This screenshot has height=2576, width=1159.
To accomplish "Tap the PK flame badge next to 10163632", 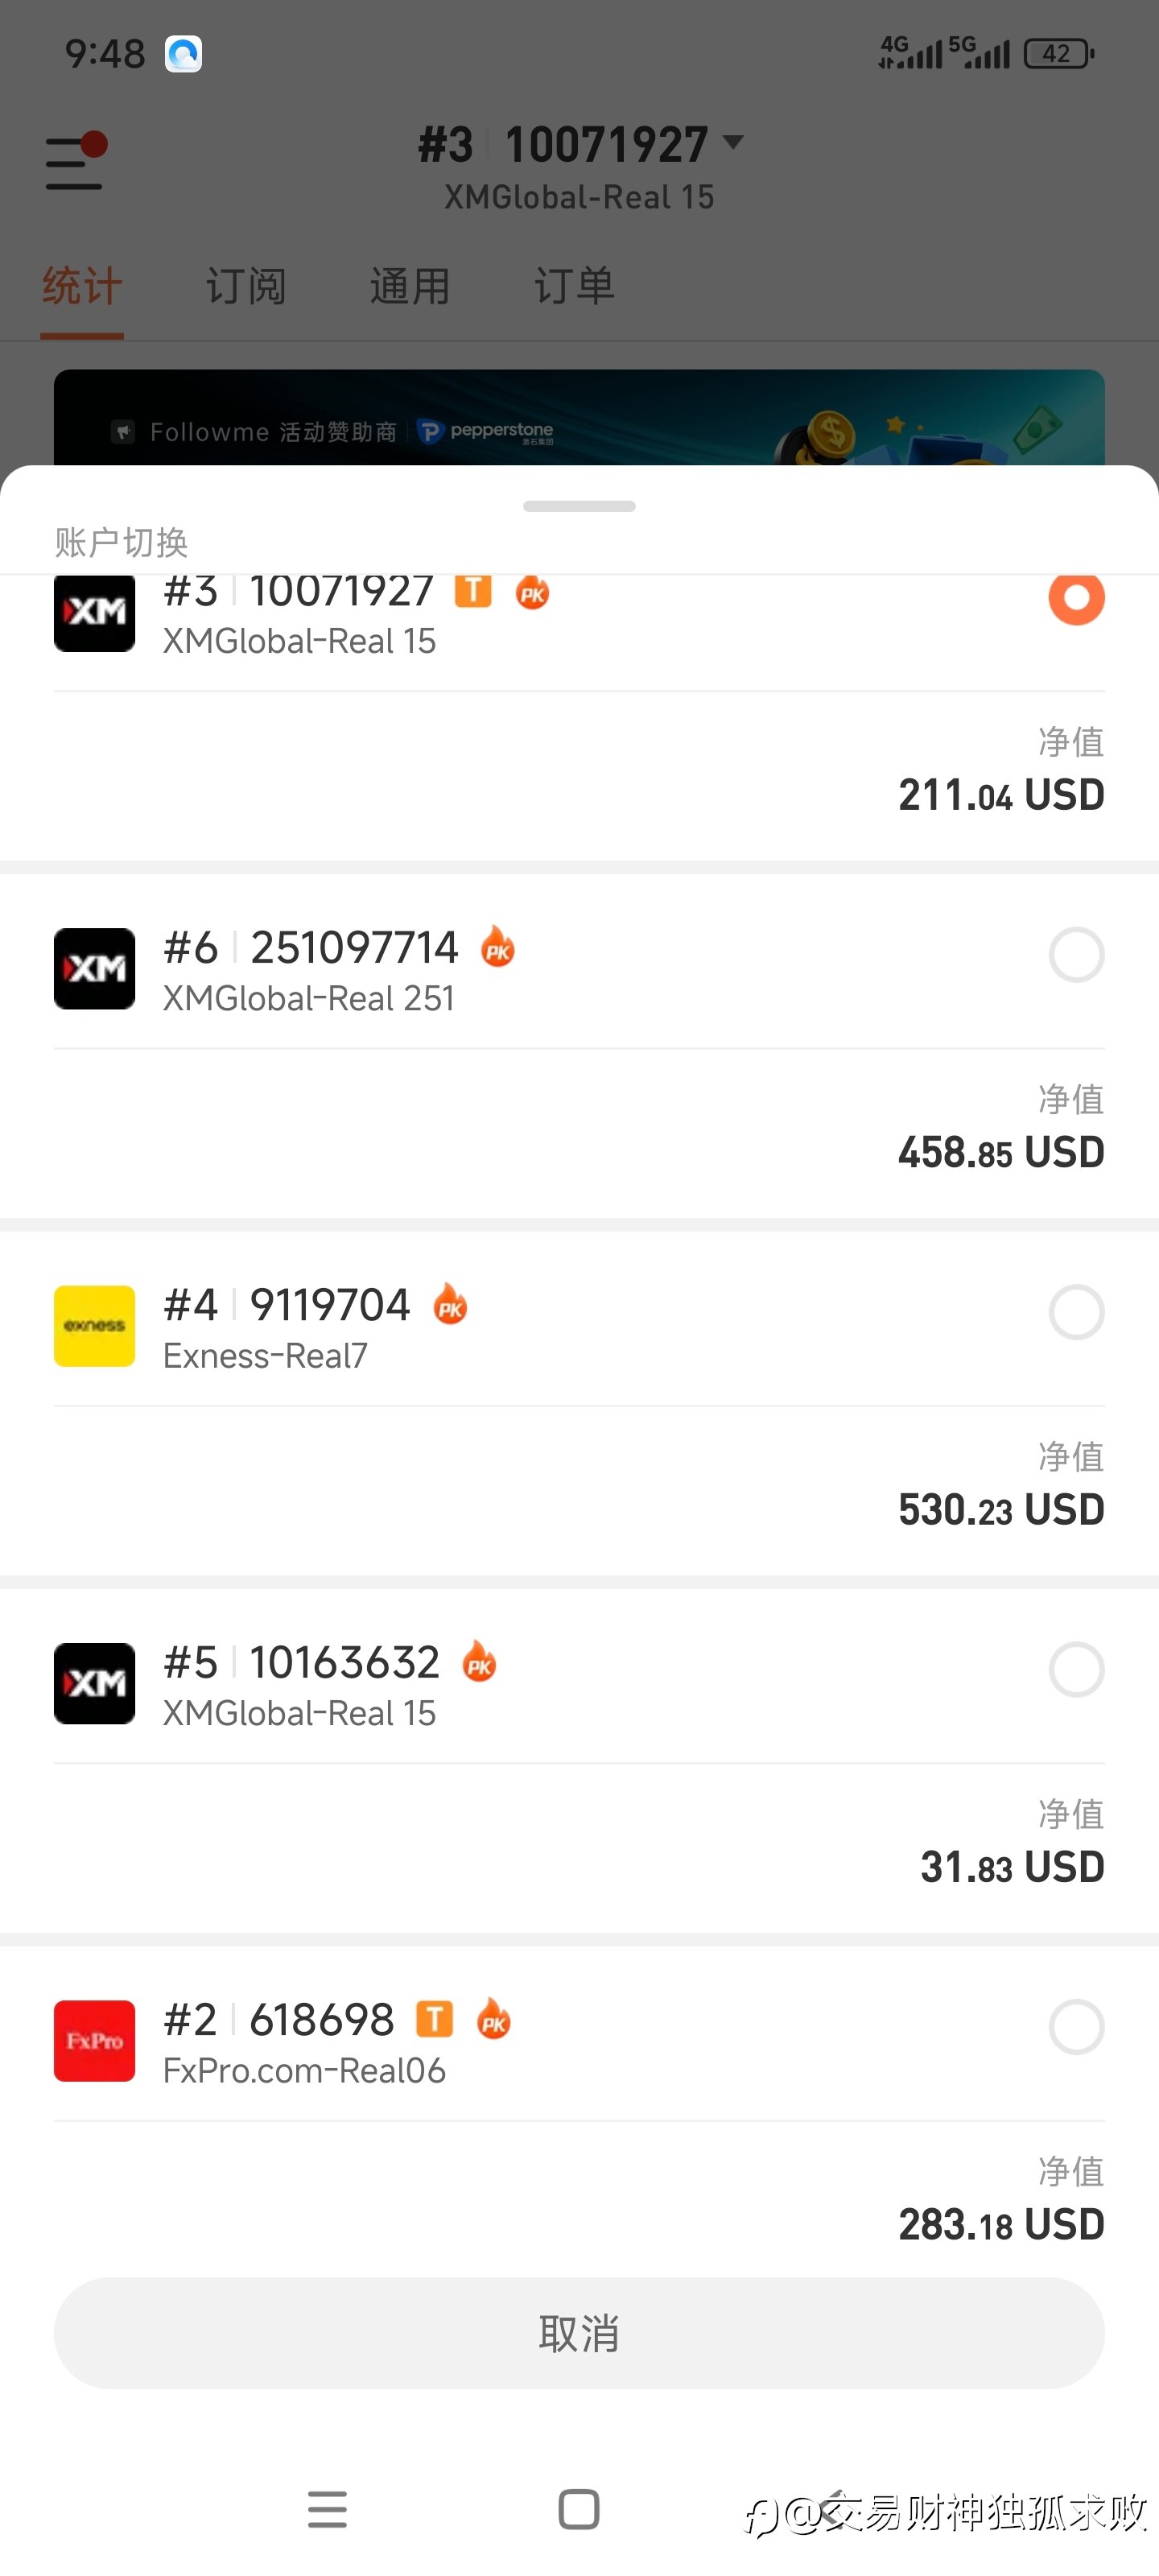I will click(x=480, y=1662).
